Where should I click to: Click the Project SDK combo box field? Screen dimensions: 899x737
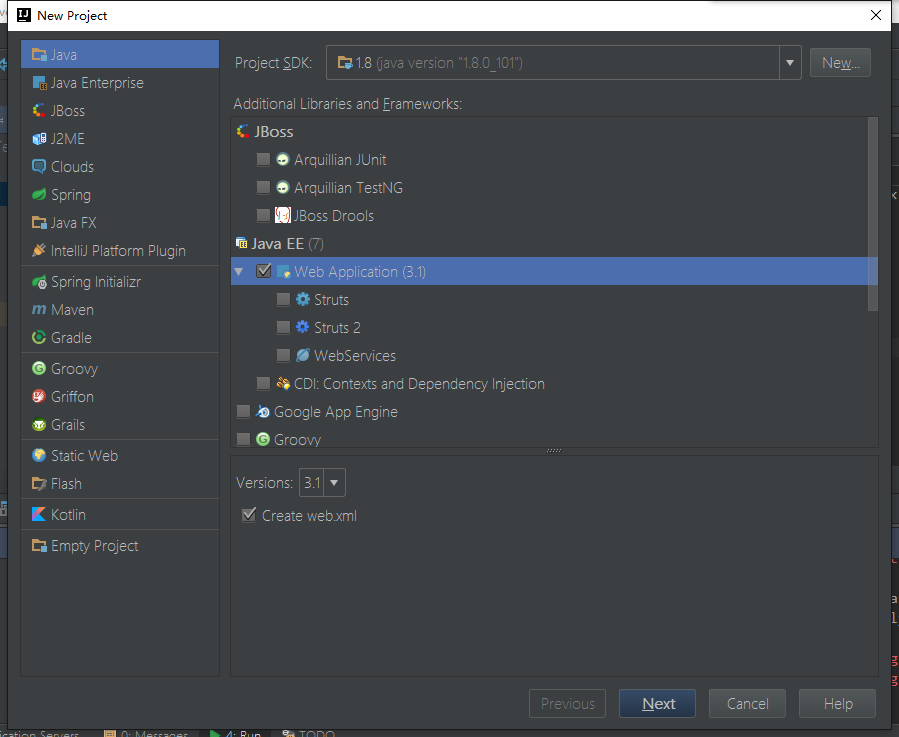[564, 63]
